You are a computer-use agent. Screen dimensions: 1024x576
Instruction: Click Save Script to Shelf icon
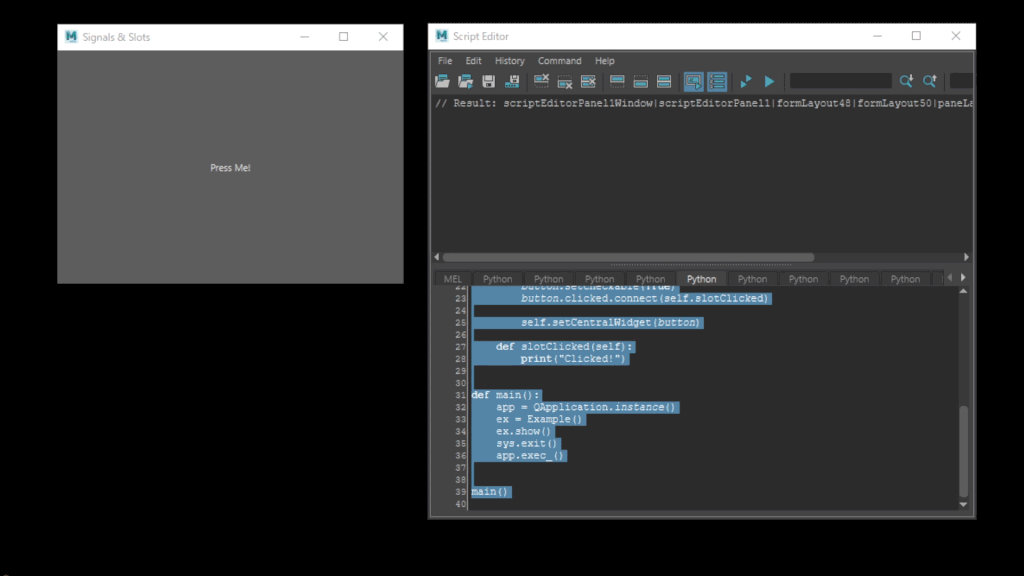(512, 81)
